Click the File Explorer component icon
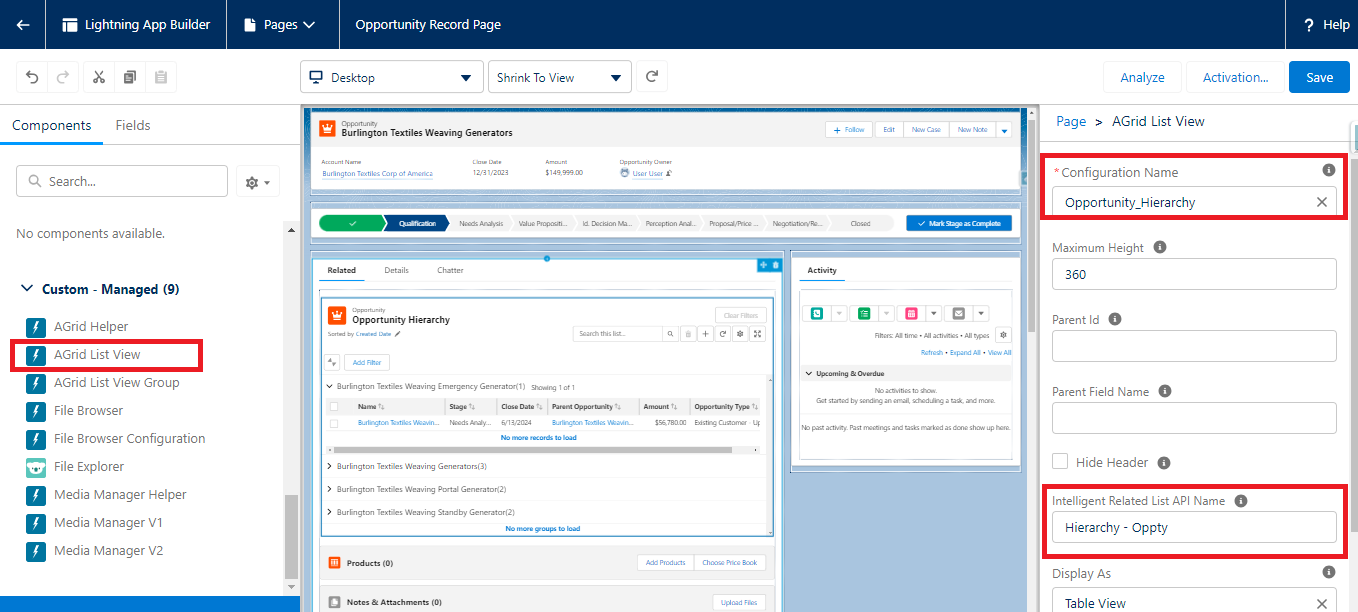1358x612 pixels. coord(36,467)
